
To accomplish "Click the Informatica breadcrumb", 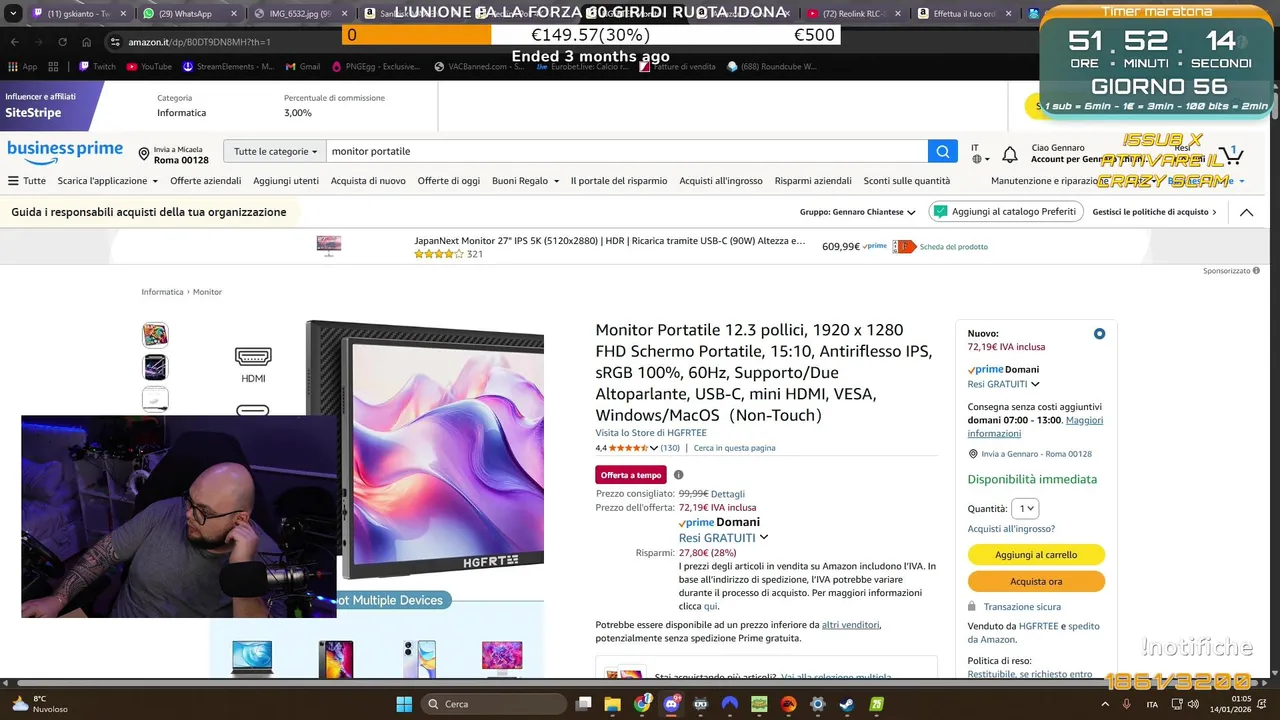I will pyautogui.click(x=162, y=292).
